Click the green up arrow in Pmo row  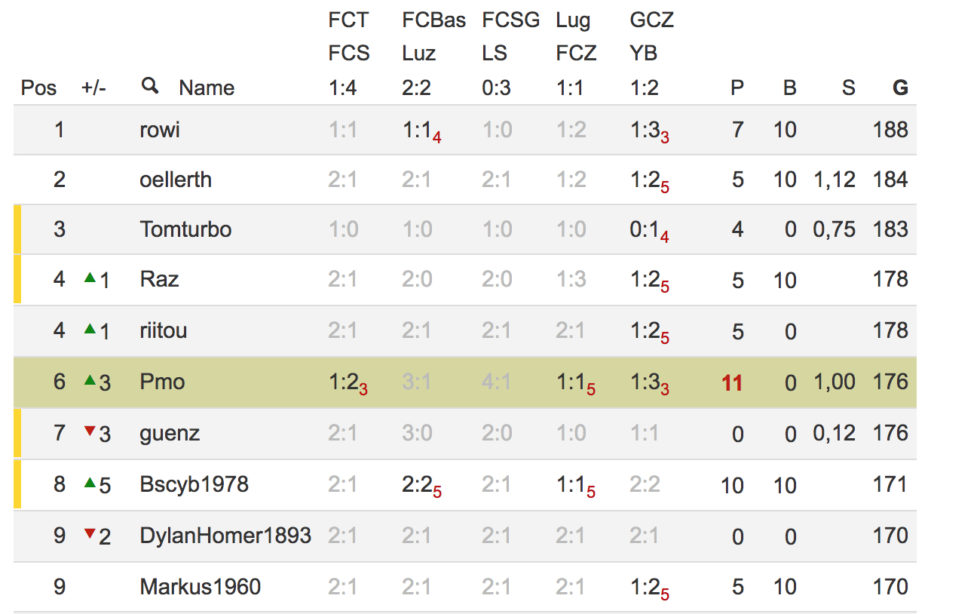(90, 380)
